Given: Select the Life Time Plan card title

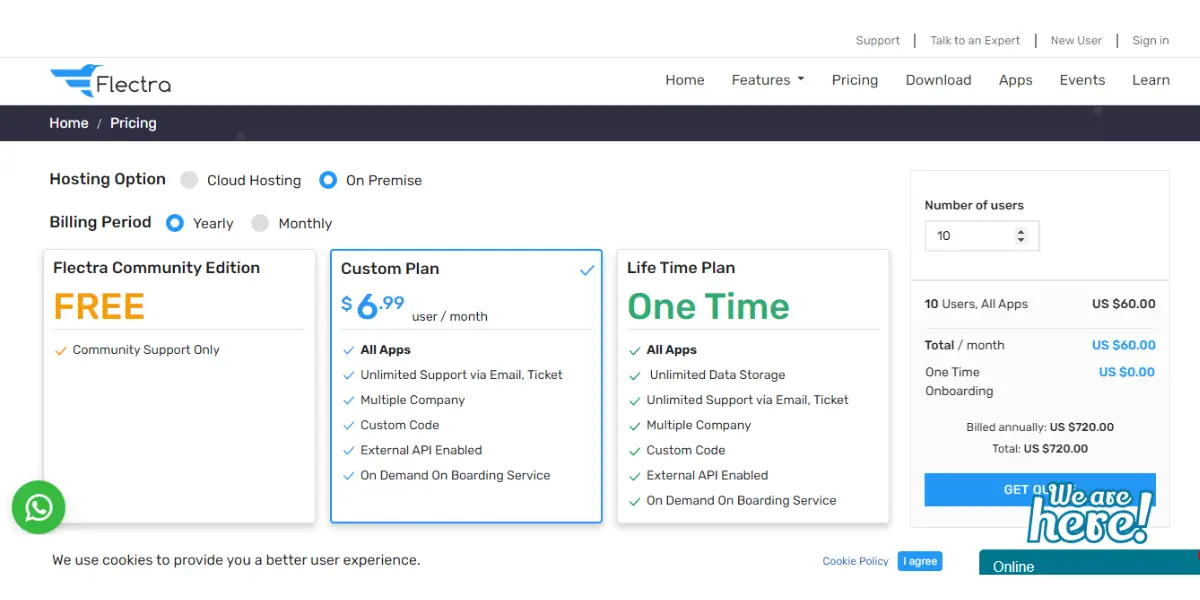Looking at the screenshot, I should point(681,268).
